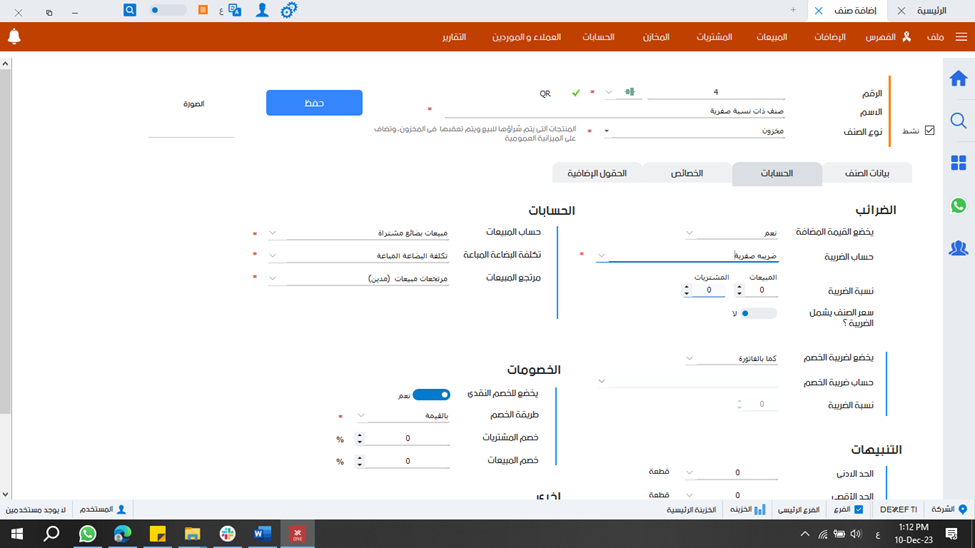Open the المبيعات menu
975x548 pixels.
(x=772, y=37)
